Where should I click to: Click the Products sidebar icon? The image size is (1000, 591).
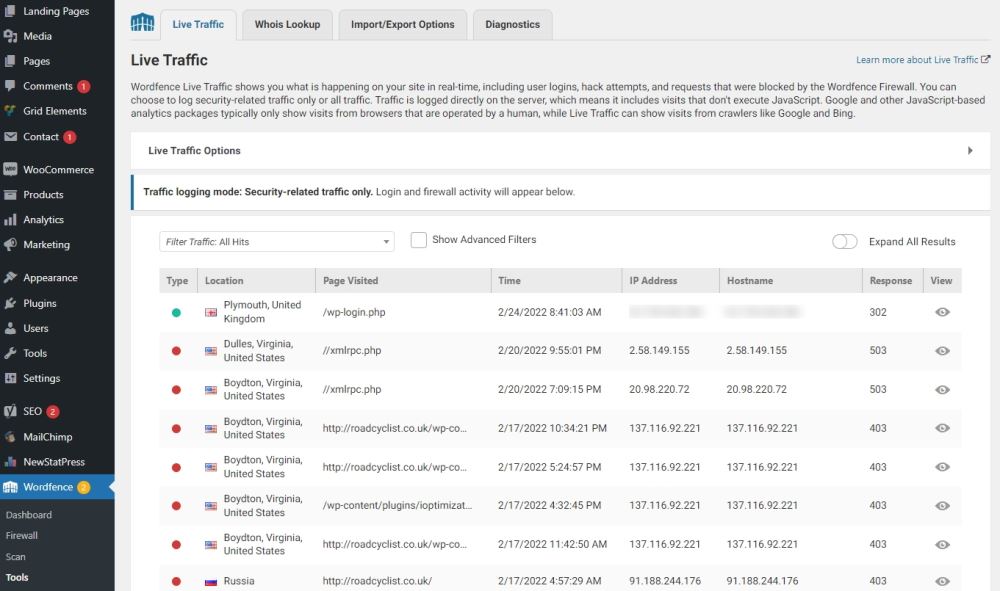point(10,194)
